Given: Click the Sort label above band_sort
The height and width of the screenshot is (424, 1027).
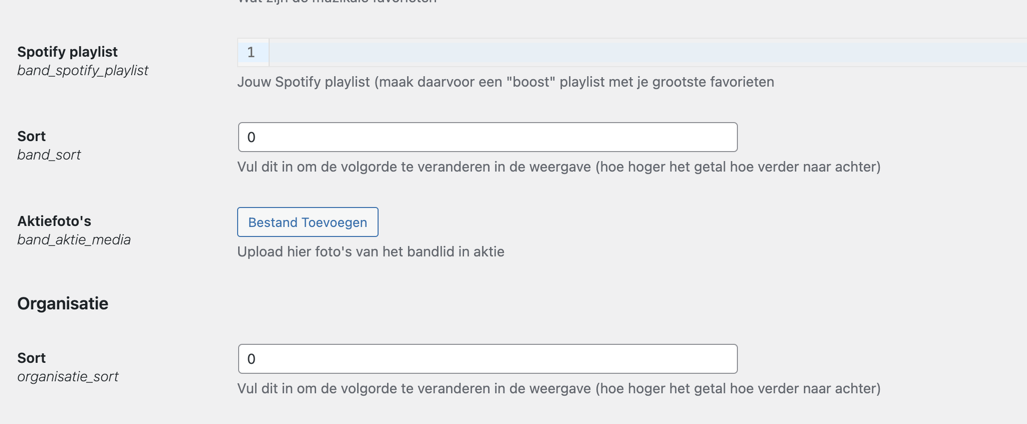Looking at the screenshot, I should coord(31,136).
